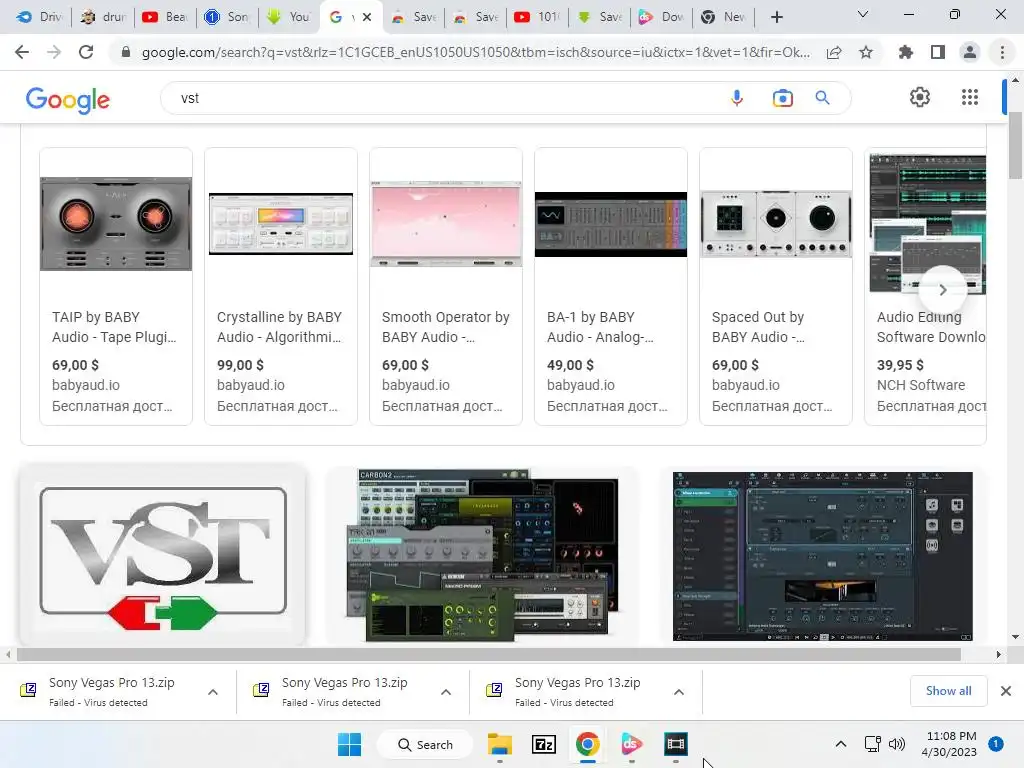
Task: Switch to the Son tab
Action: [227, 17]
